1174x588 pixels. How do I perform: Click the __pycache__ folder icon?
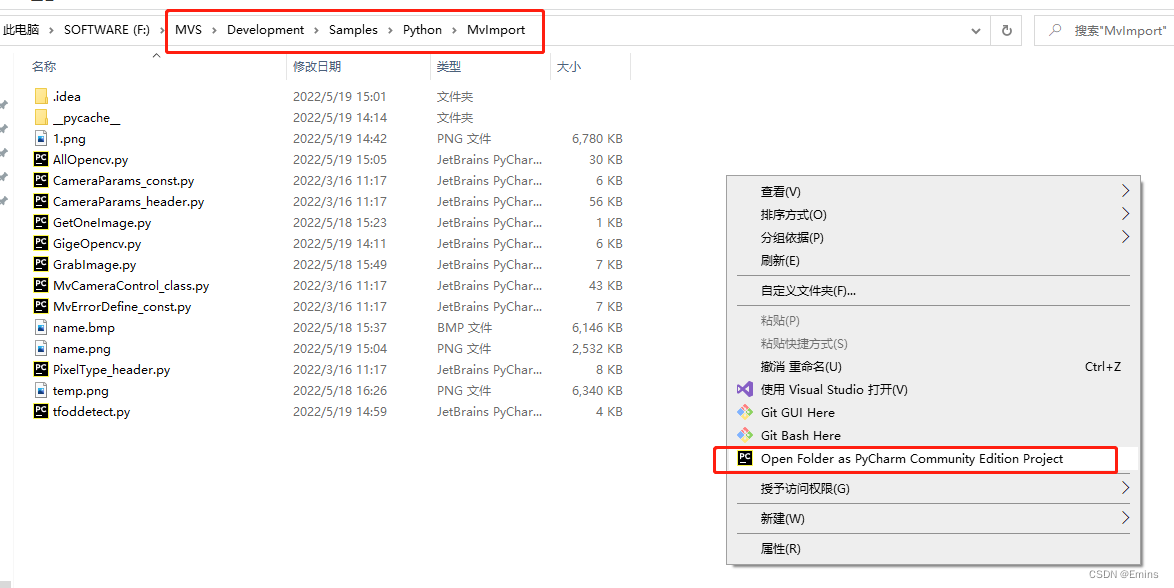[41, 118]
